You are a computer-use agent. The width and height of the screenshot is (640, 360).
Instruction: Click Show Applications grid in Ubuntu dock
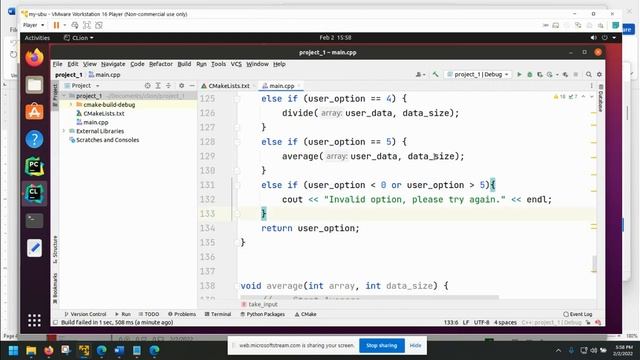pyautogui.click(x=34, y=320)
